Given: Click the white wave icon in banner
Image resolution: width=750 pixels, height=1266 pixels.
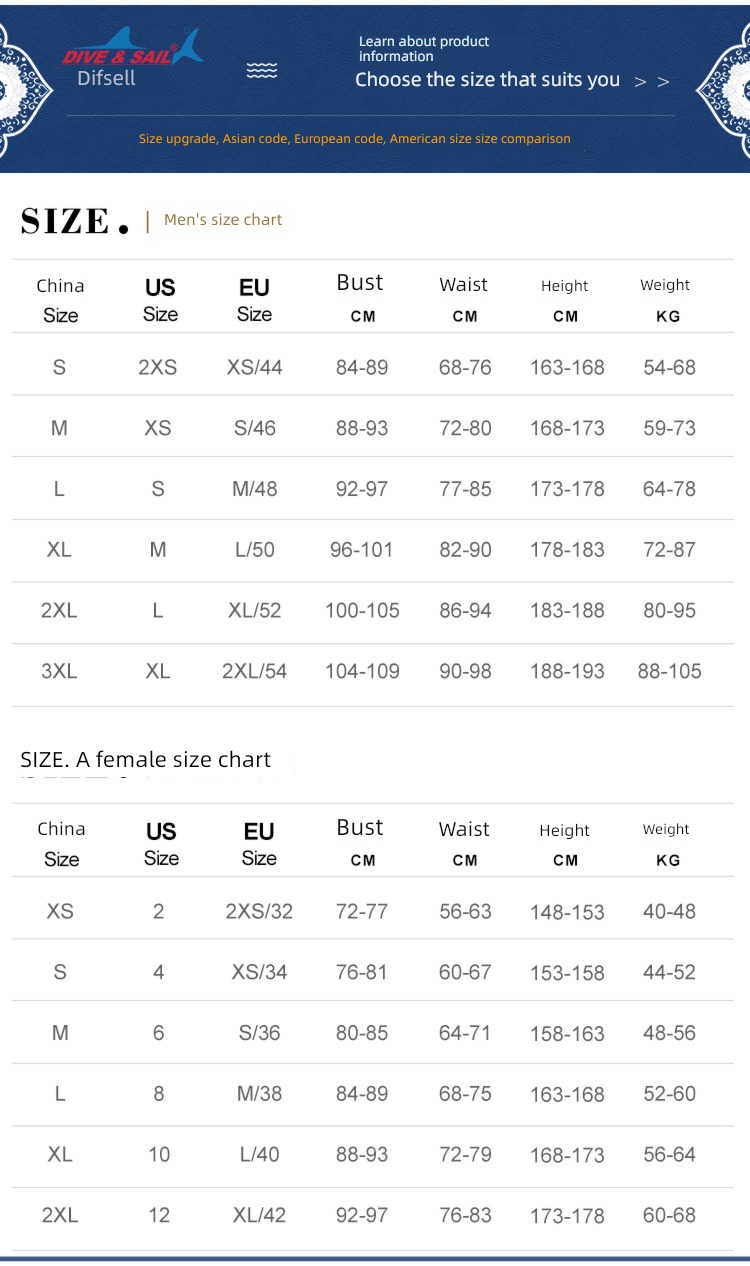Looking at the screenshot, I should (x=262, y=70).
